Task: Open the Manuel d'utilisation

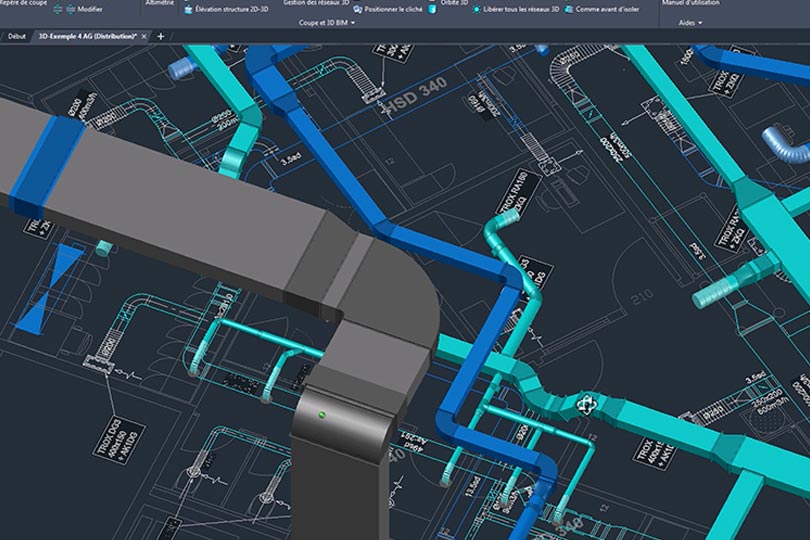Action: (x=690, y=3)
